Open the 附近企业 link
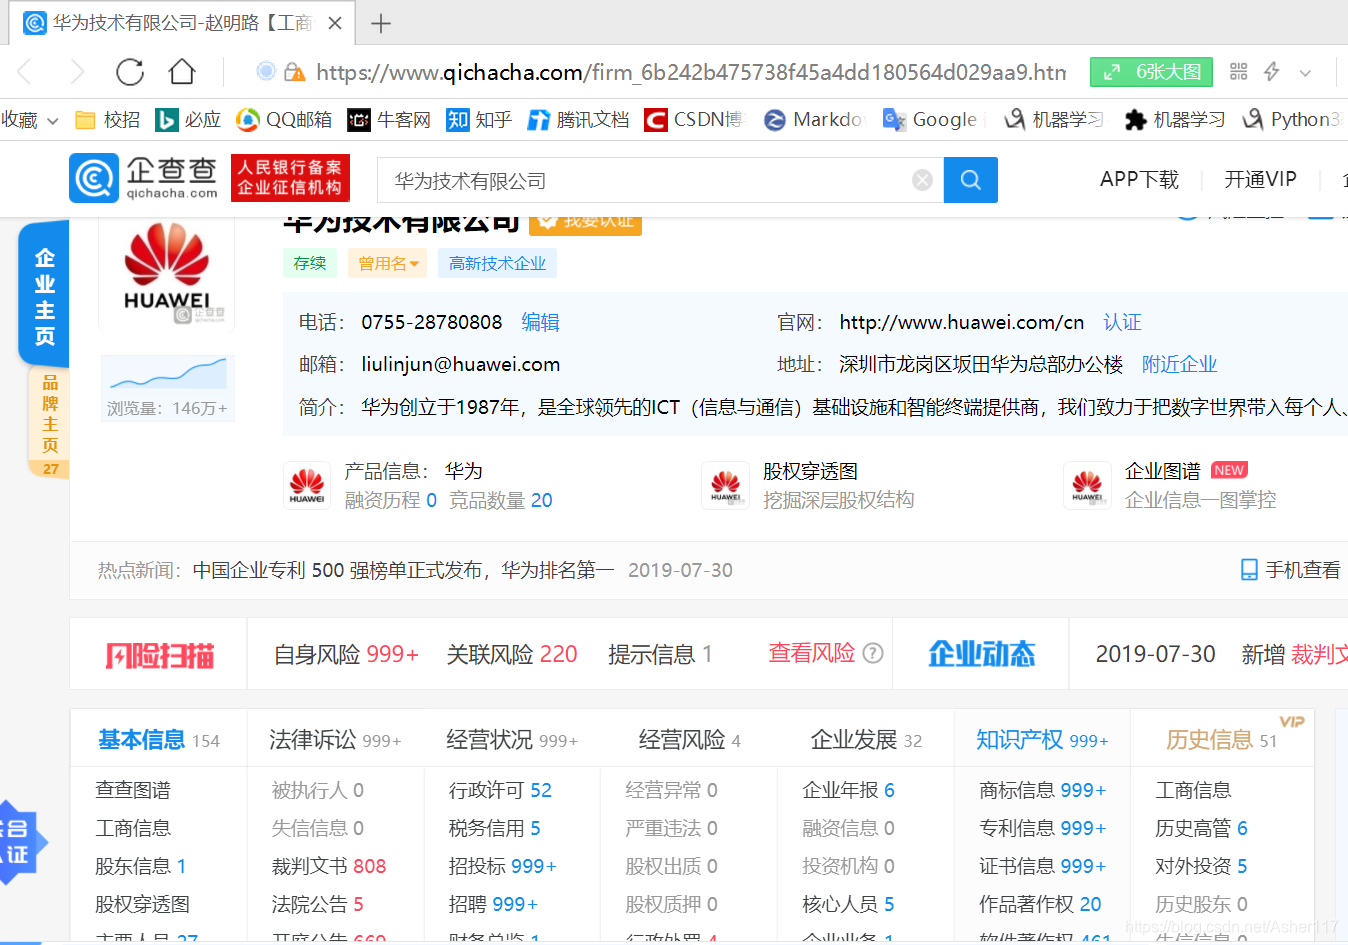Image resolution: width=1348 pixels, height=945 pixels. [x=1179, y=364]
